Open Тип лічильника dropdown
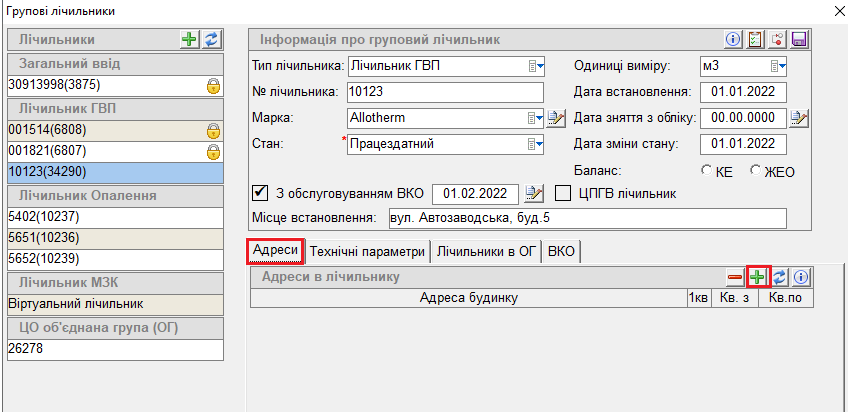The width and height of the screenshot is (848, 413). click(535, 67)
